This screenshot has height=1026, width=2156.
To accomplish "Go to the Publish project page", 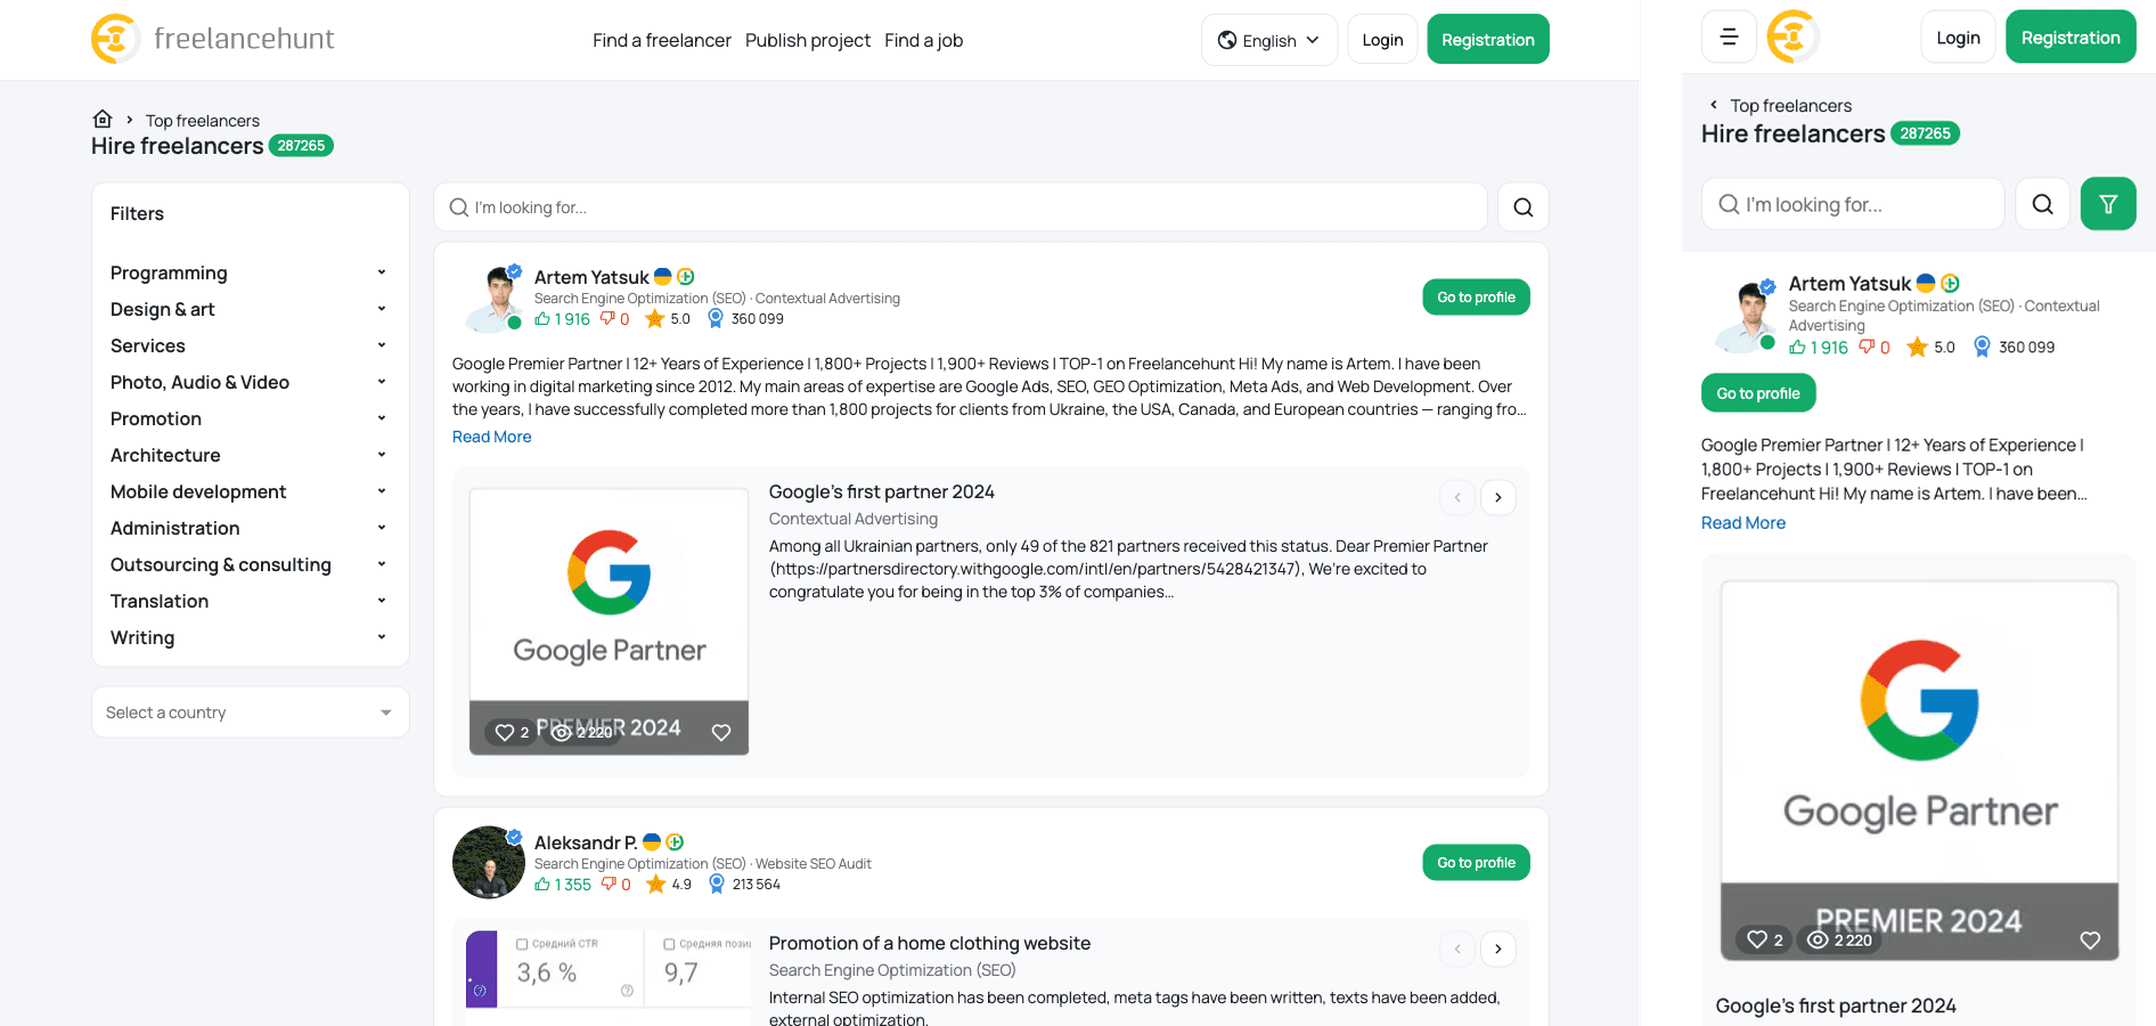I will [x=808, y=40].
